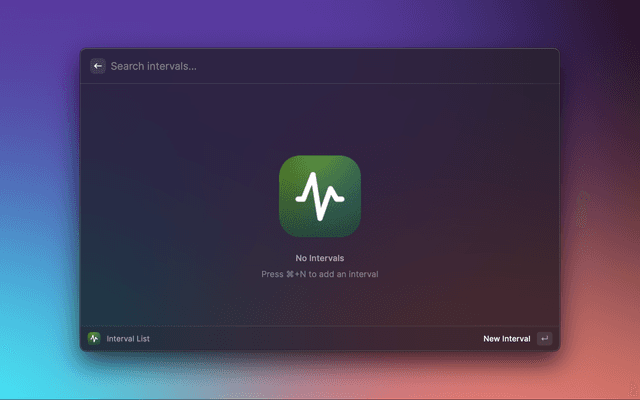The width and height of the screenshot is (640, 400).
Task: Click the small Interval List footer icon
Action: 94,339
